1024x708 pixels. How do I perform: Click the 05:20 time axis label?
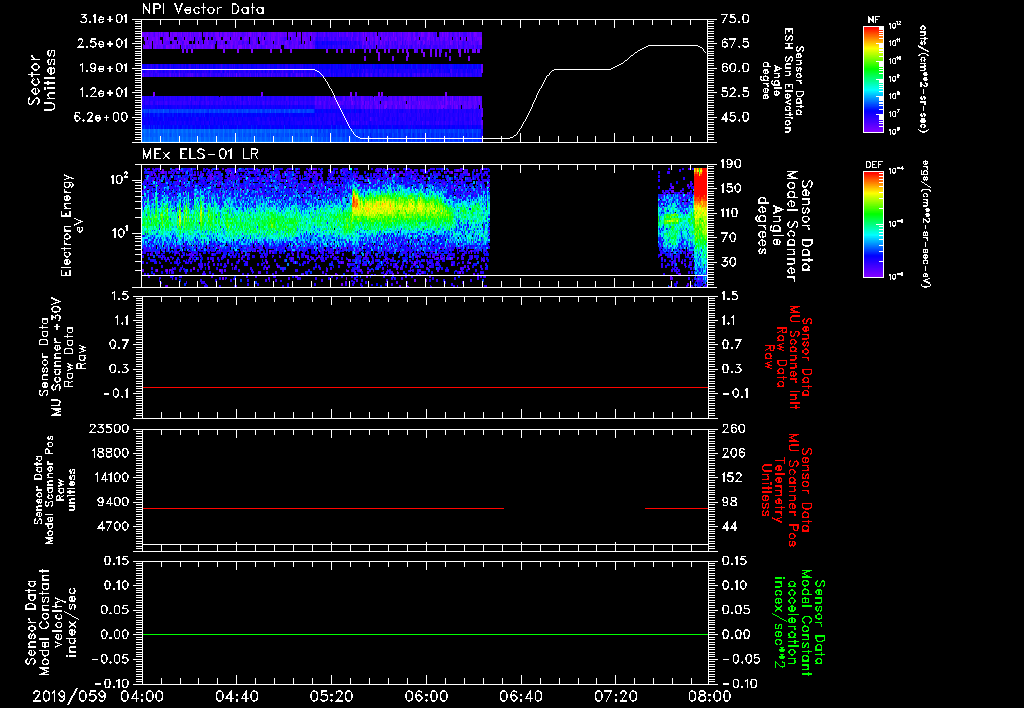pyautogui.click(x=331, y=696)
